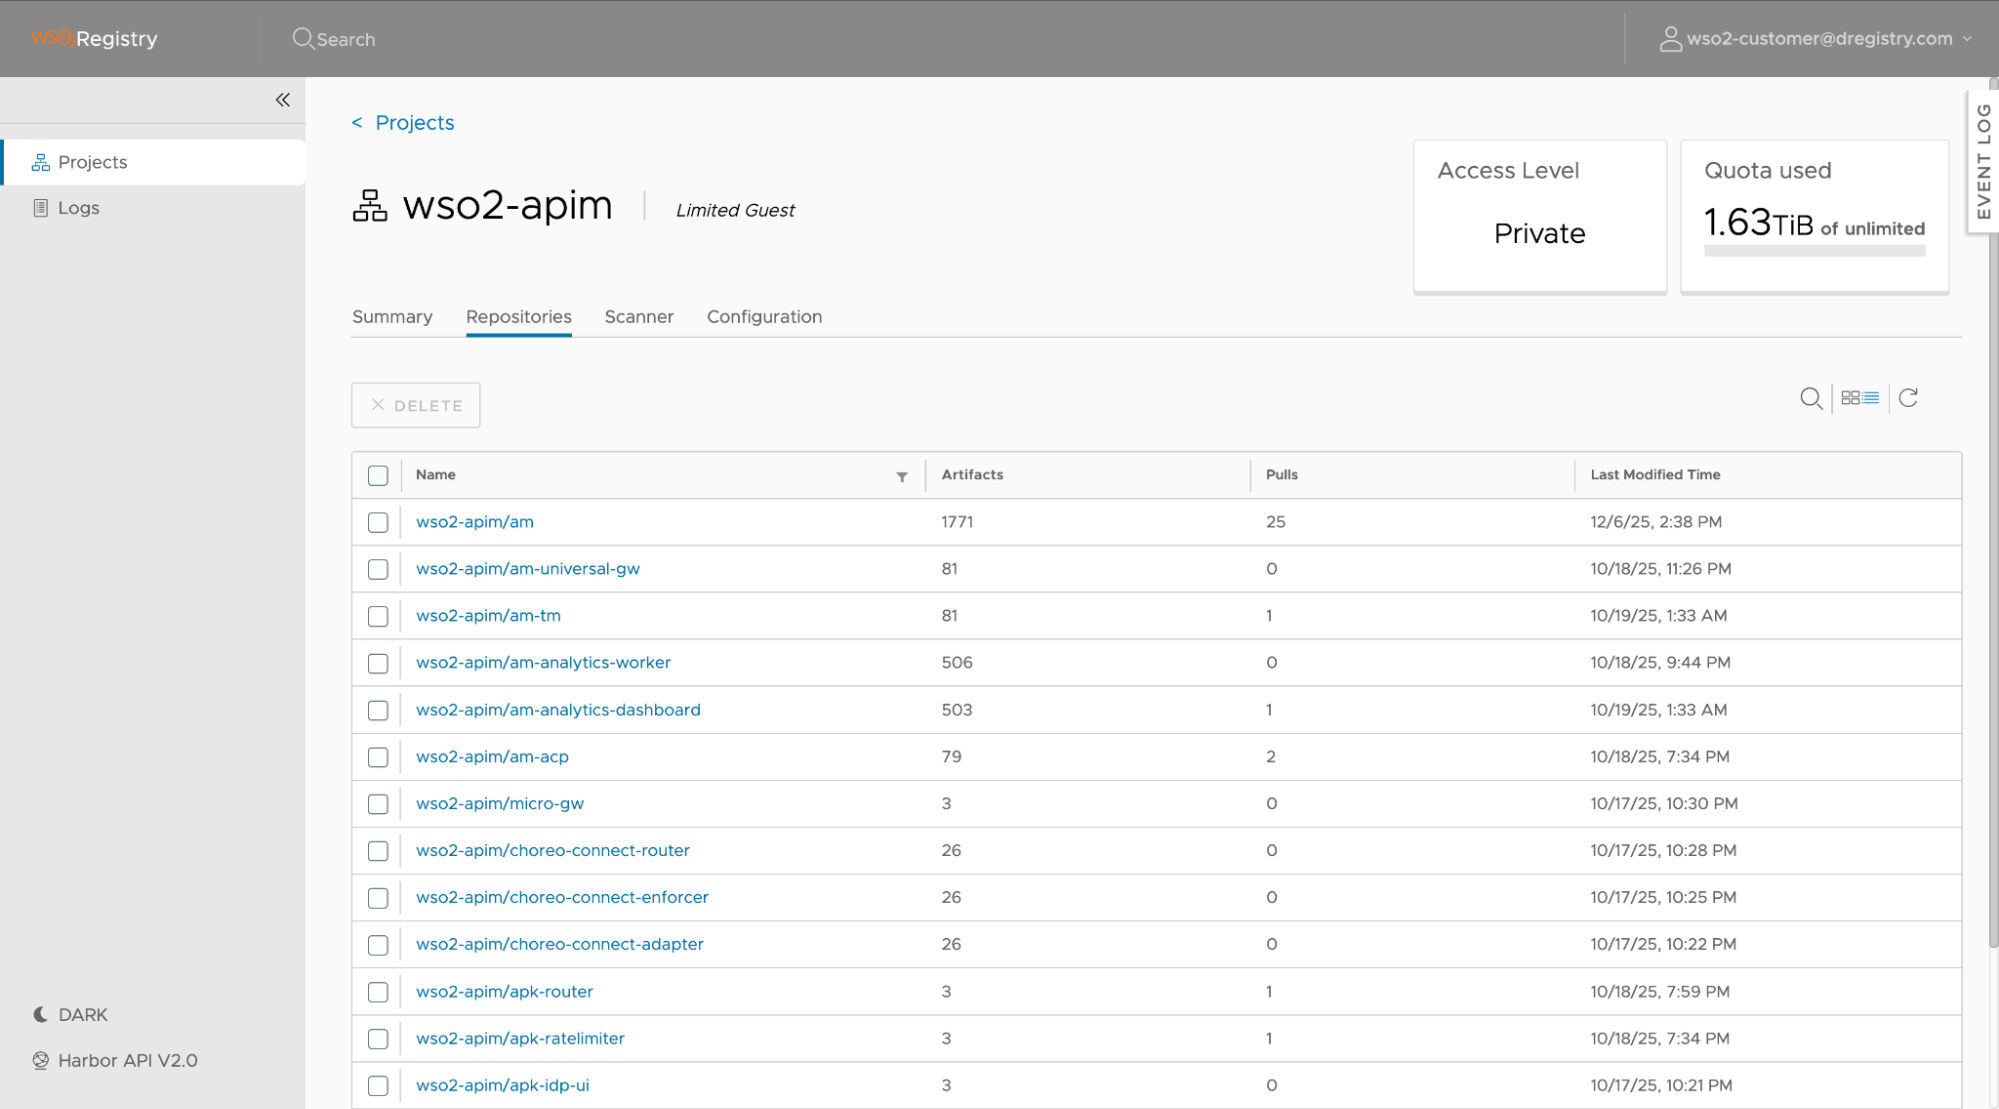Switch repositories to card view

point(1849,397)
